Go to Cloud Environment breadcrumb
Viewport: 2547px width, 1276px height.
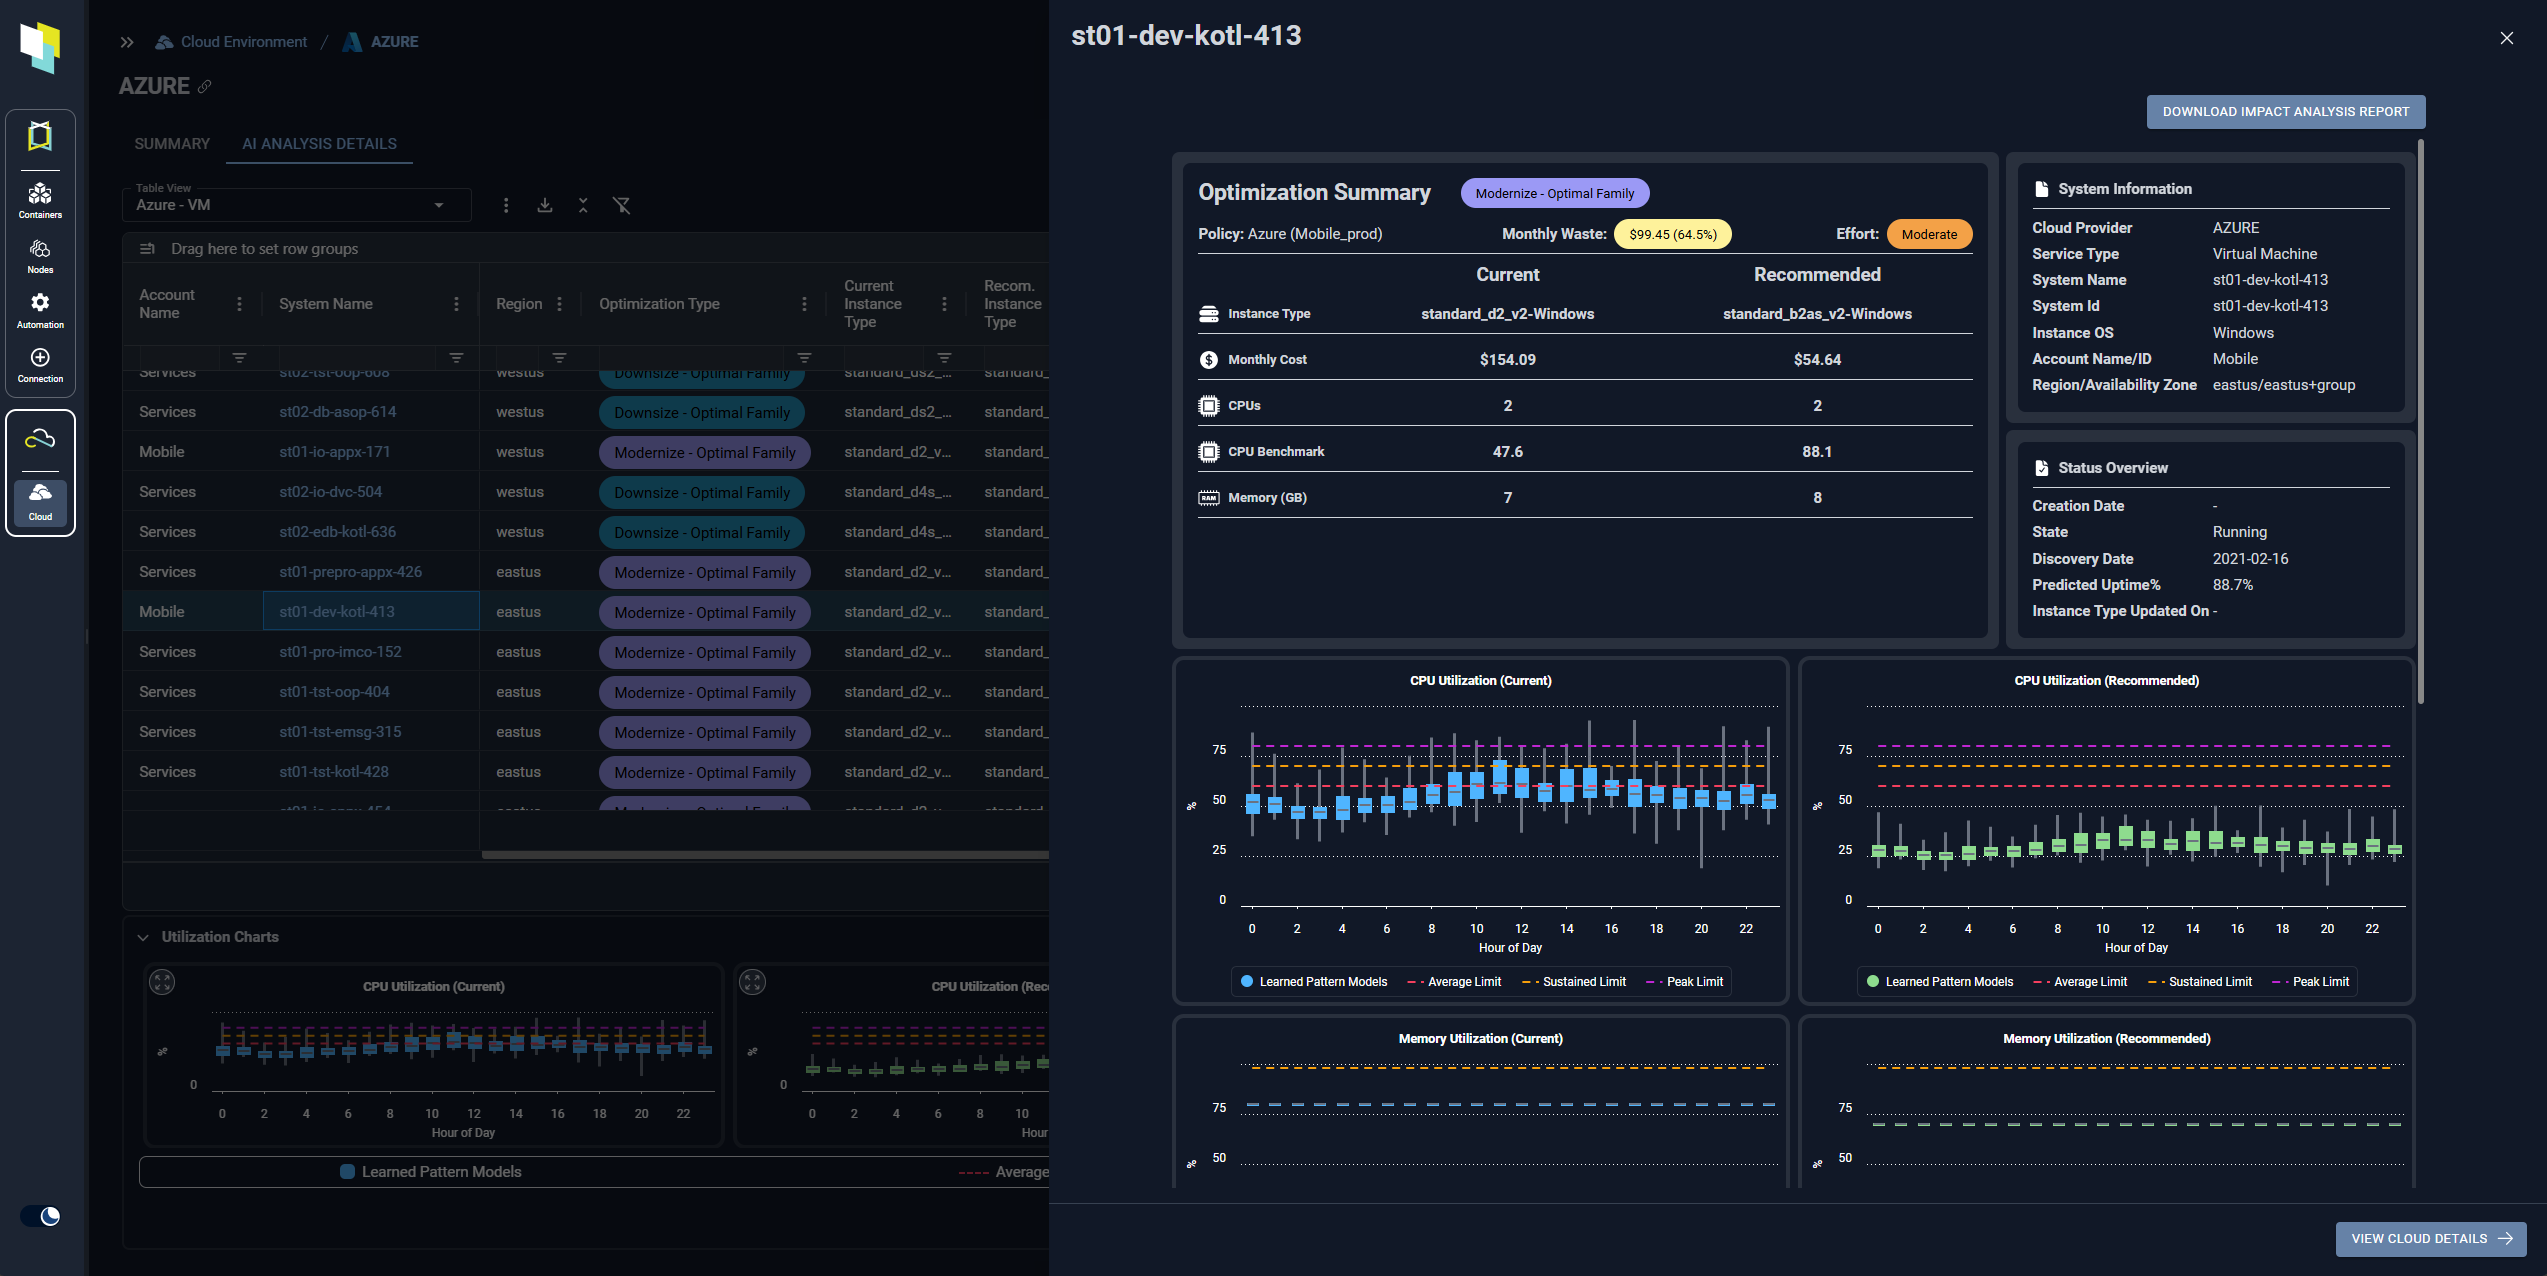coord(232,42)
